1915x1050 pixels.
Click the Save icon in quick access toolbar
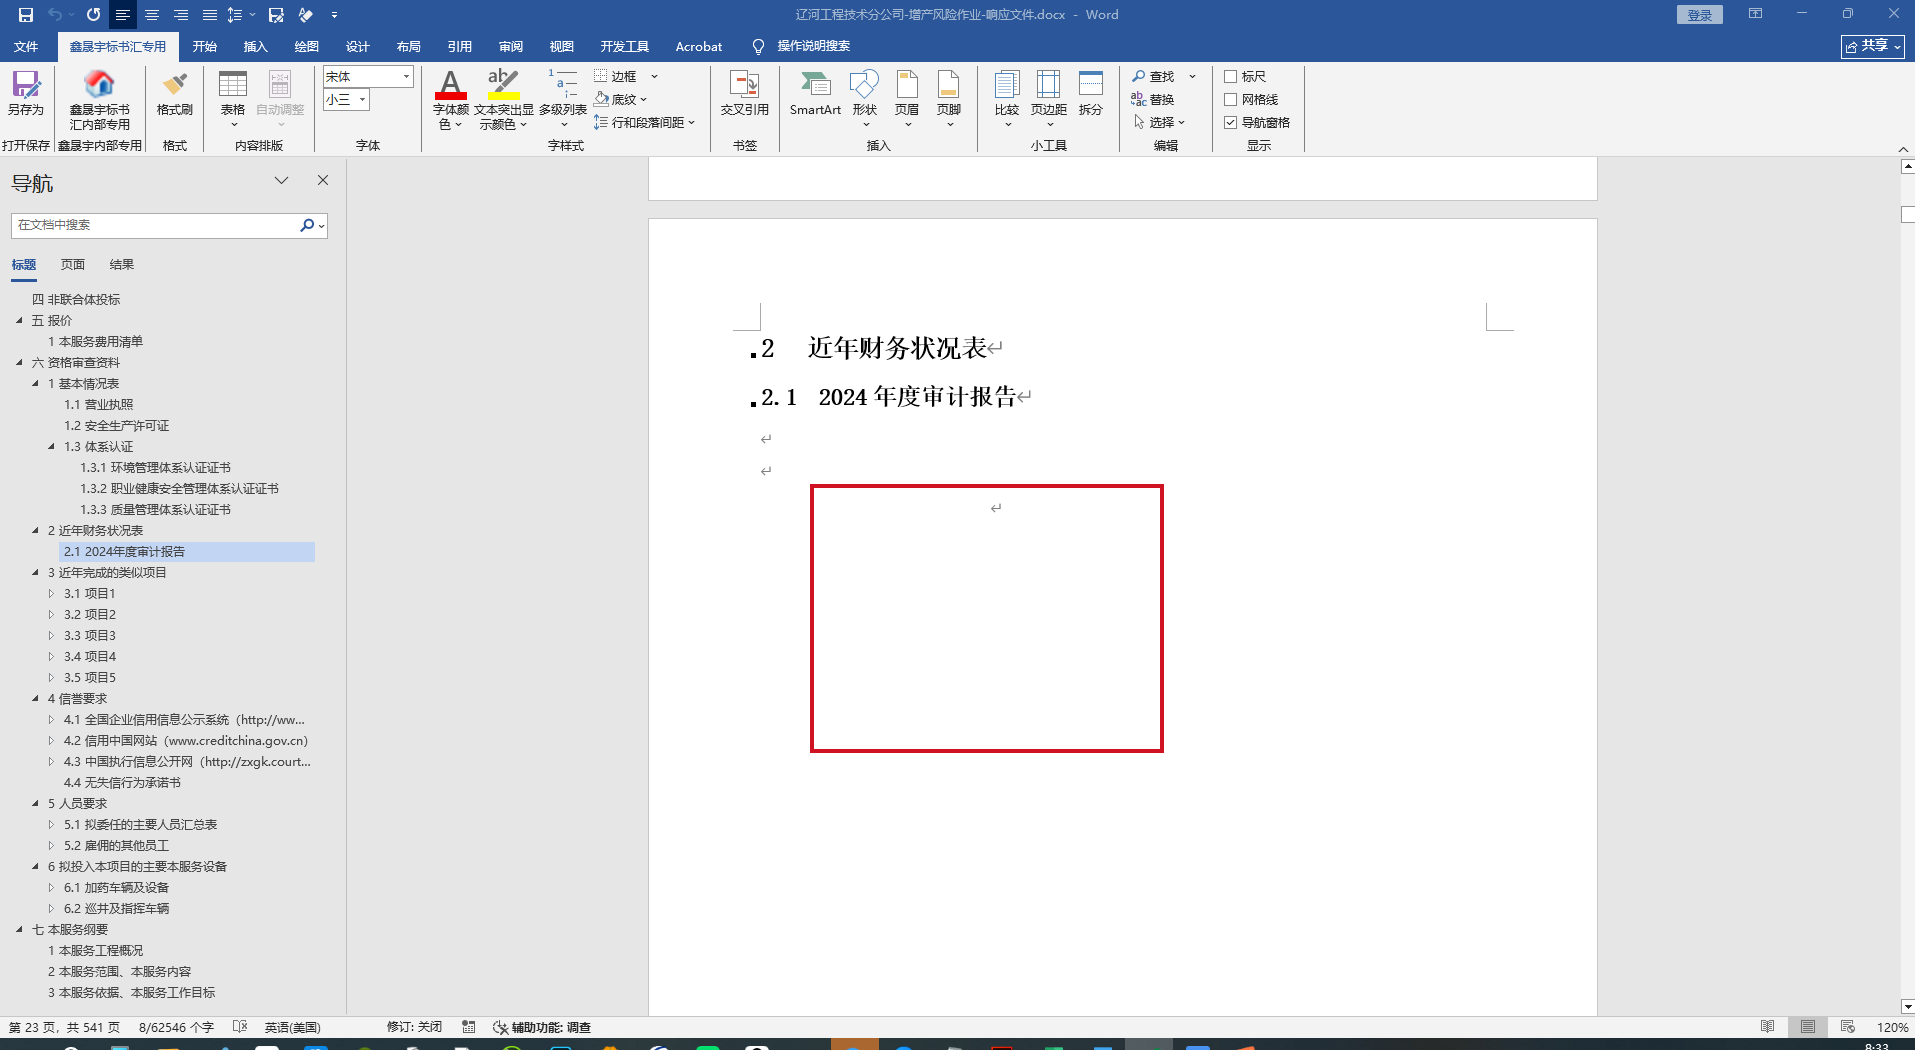pos(26,15)
